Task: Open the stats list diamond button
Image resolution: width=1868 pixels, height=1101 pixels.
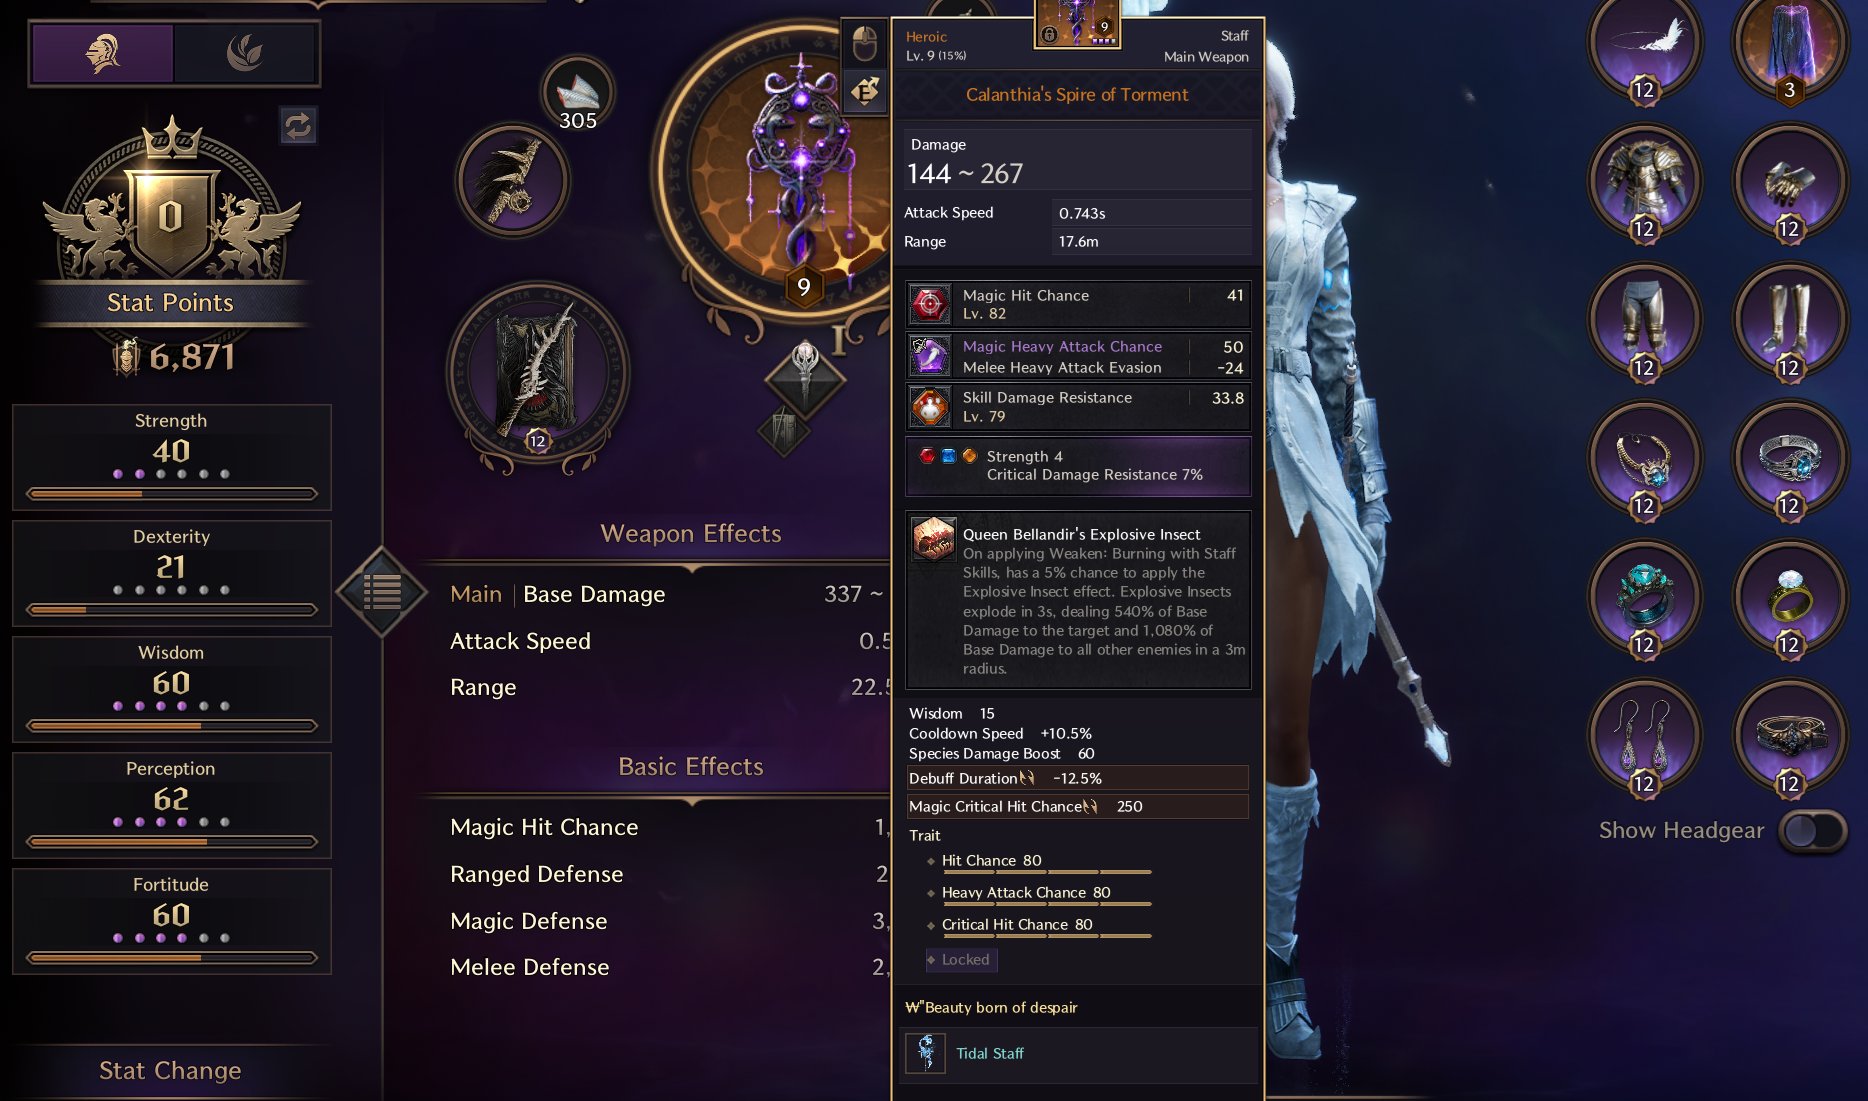Action: pos(382,592)
